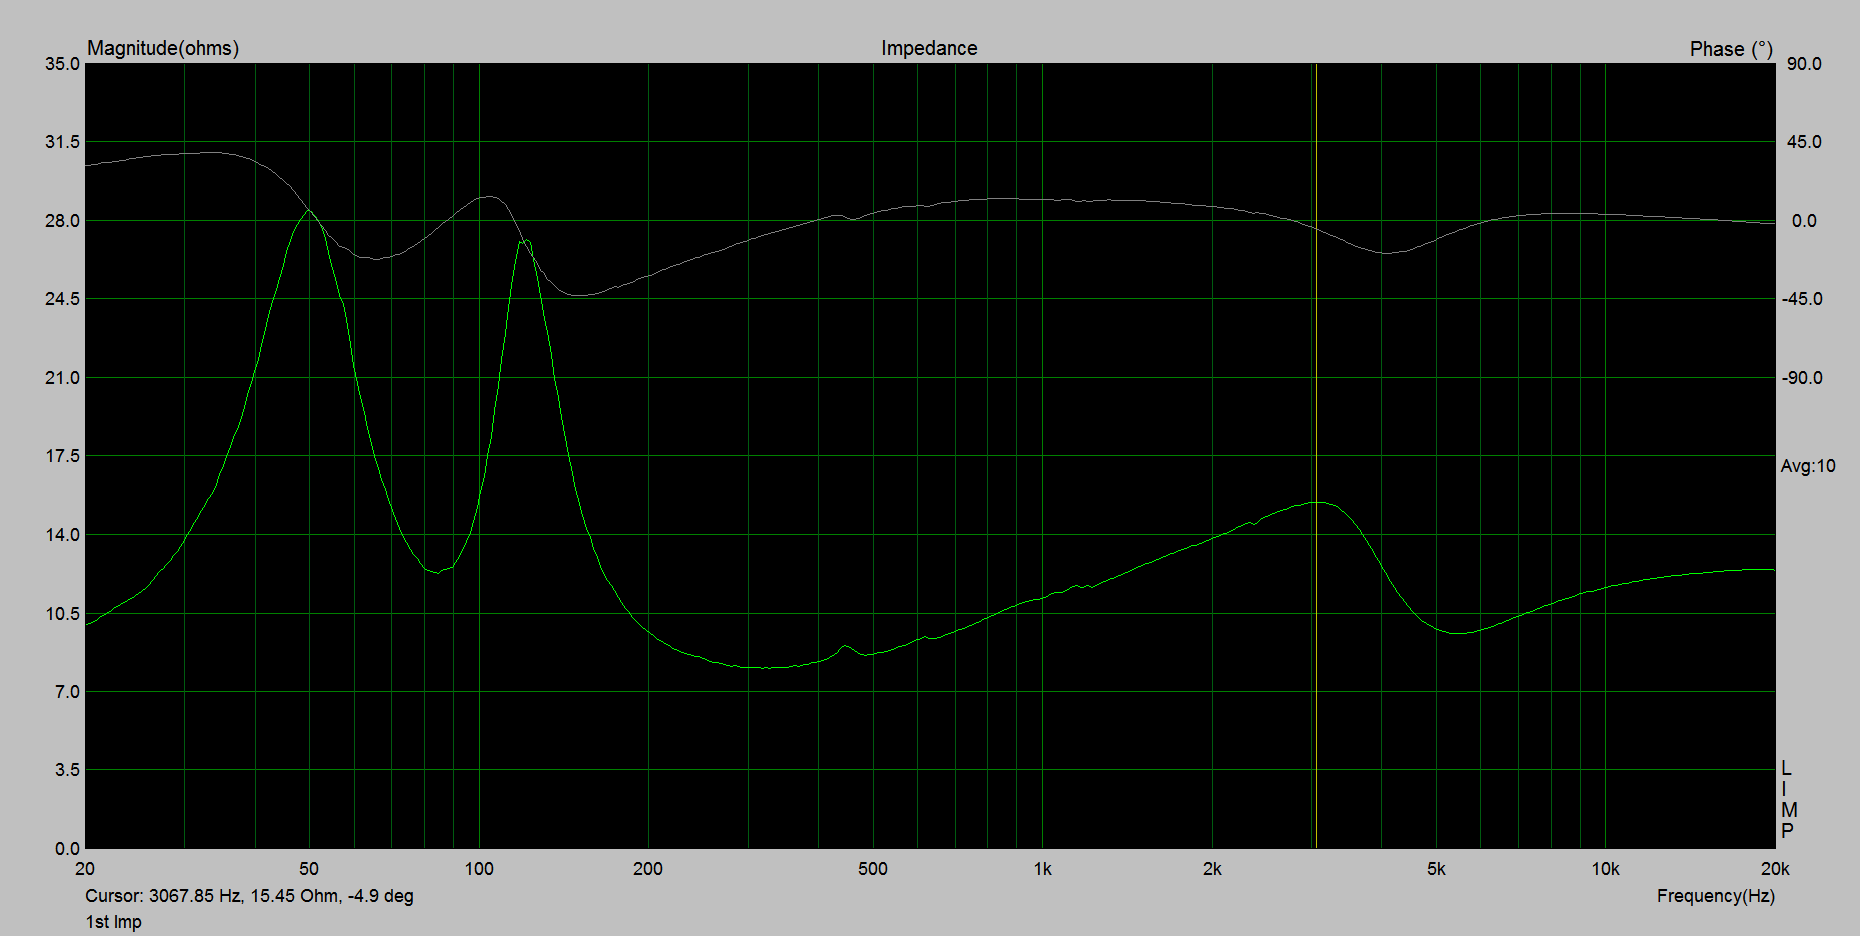Viewport: 1860px width, 936px height.
Task: Click the '0.0' magnitude axis origin value
Action: click(67, 849)
